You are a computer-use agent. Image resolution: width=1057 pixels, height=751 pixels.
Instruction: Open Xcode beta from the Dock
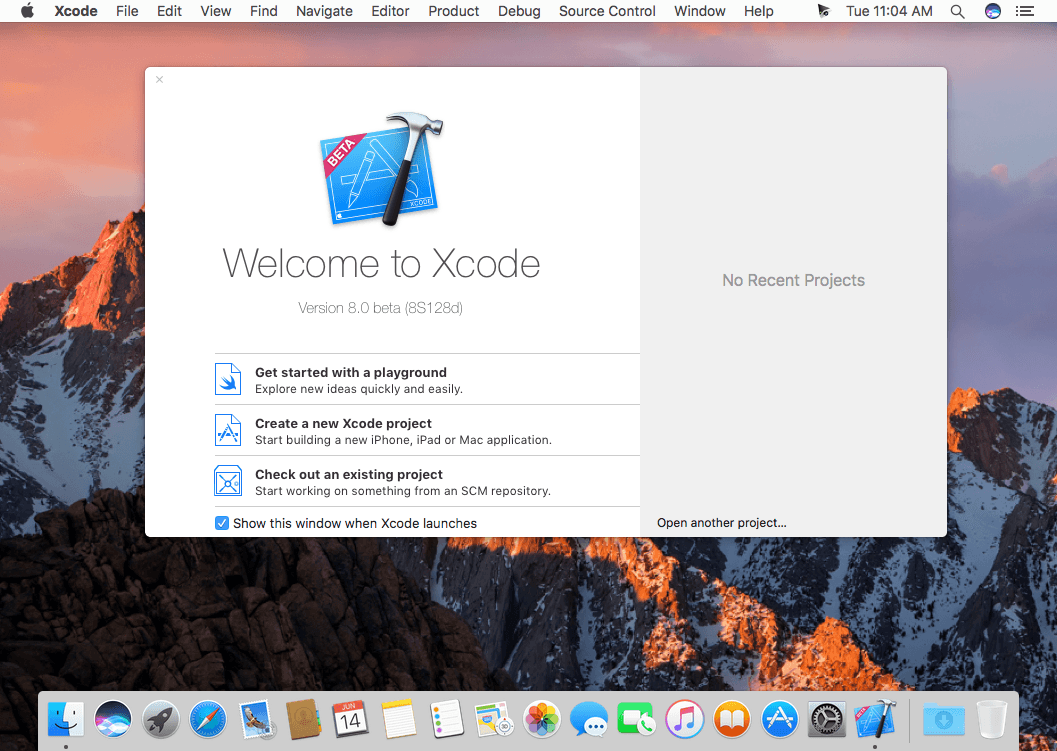click(x=875, y=719)
